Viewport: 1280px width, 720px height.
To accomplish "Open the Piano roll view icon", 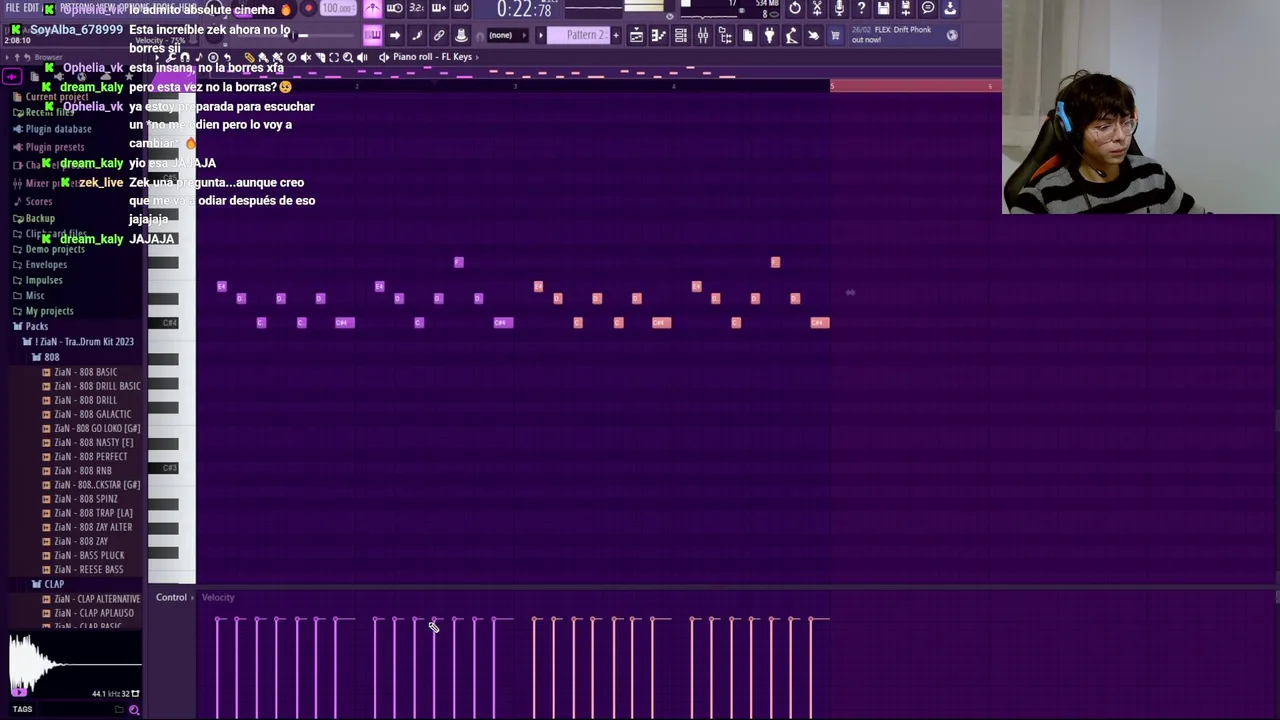I will coord(659,35).
